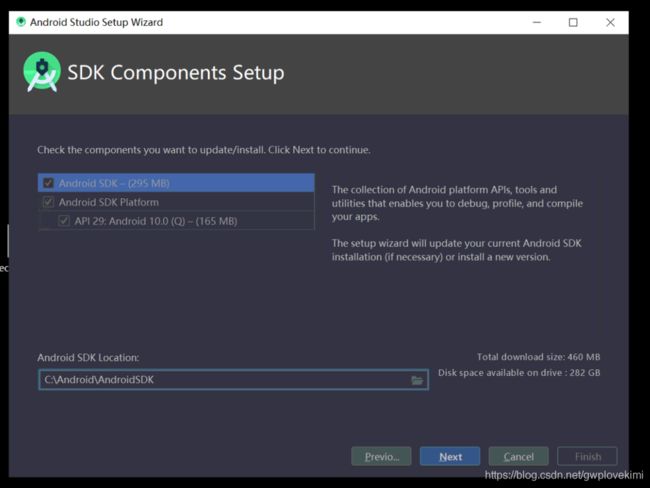Click the disabled Finish button

(587, 456)
